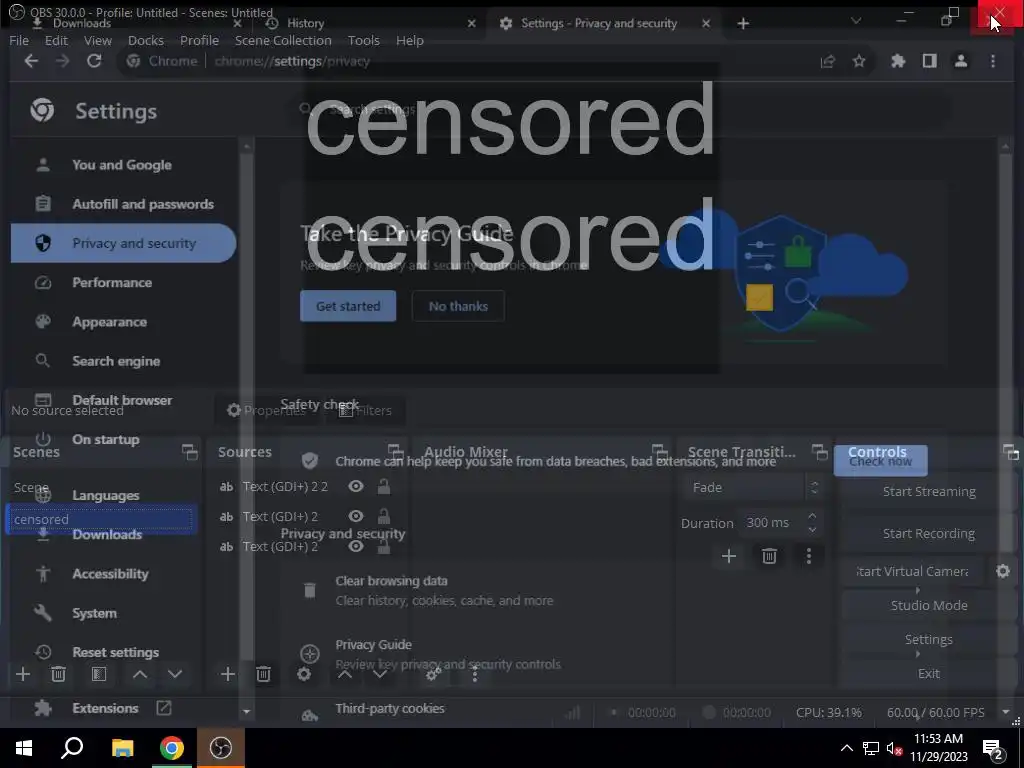Viewport: 1024px width, 768px height.
Task: Toggle the lock on the middle Text (GDI+) 2 source
Action: [384, 516]
